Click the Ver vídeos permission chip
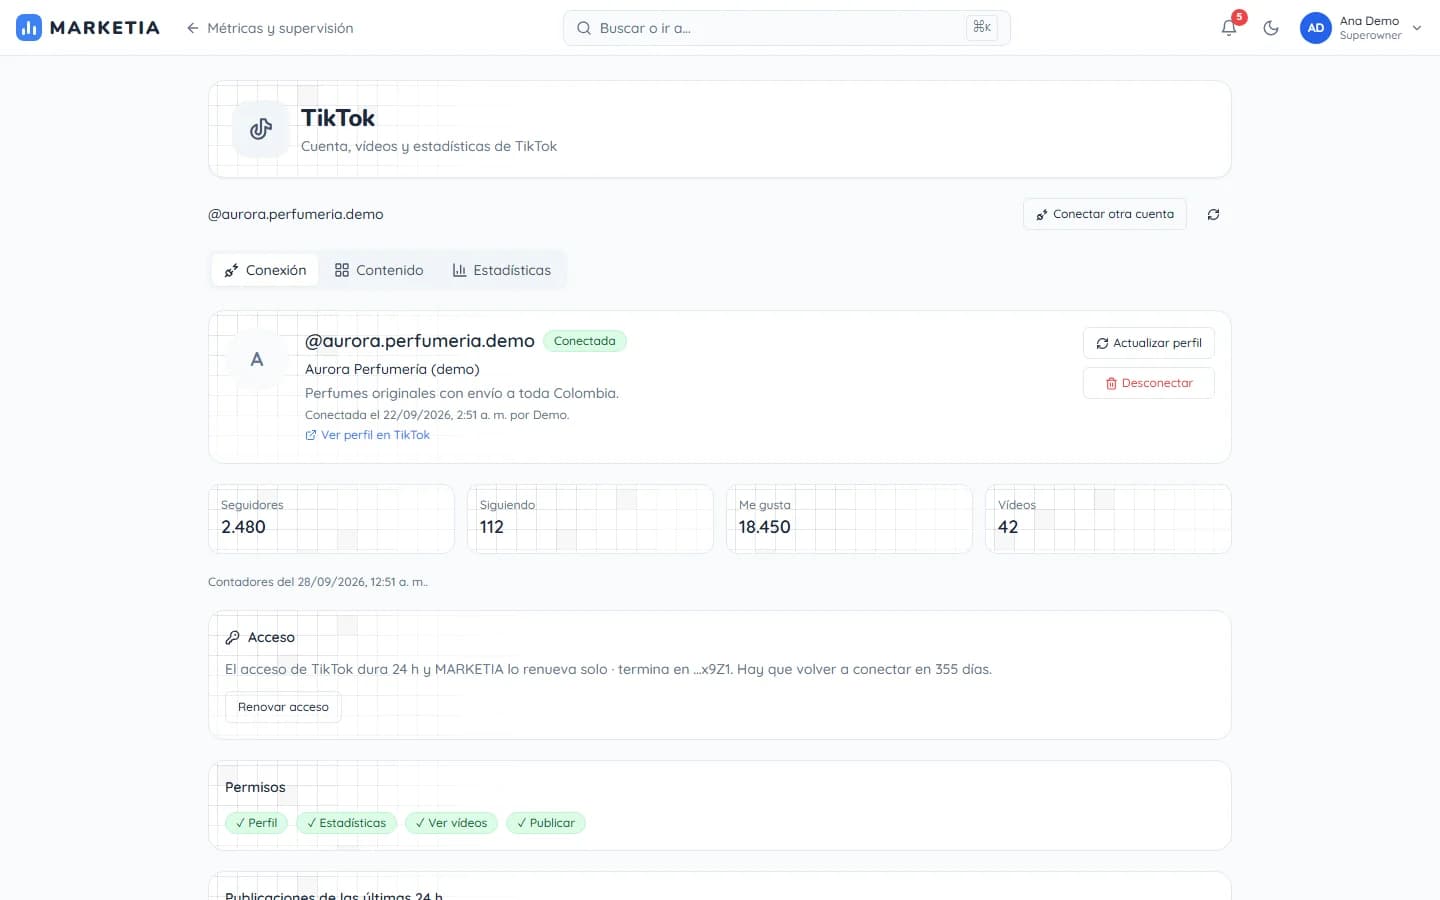This screenshot has height=900, width=1440. (451, 823)
